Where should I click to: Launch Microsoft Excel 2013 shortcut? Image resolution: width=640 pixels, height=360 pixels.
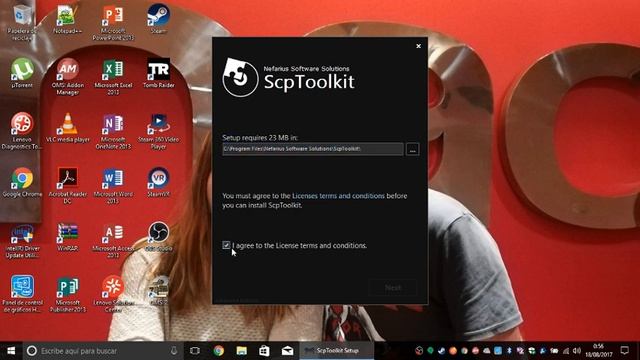click(x=113, y=77)
